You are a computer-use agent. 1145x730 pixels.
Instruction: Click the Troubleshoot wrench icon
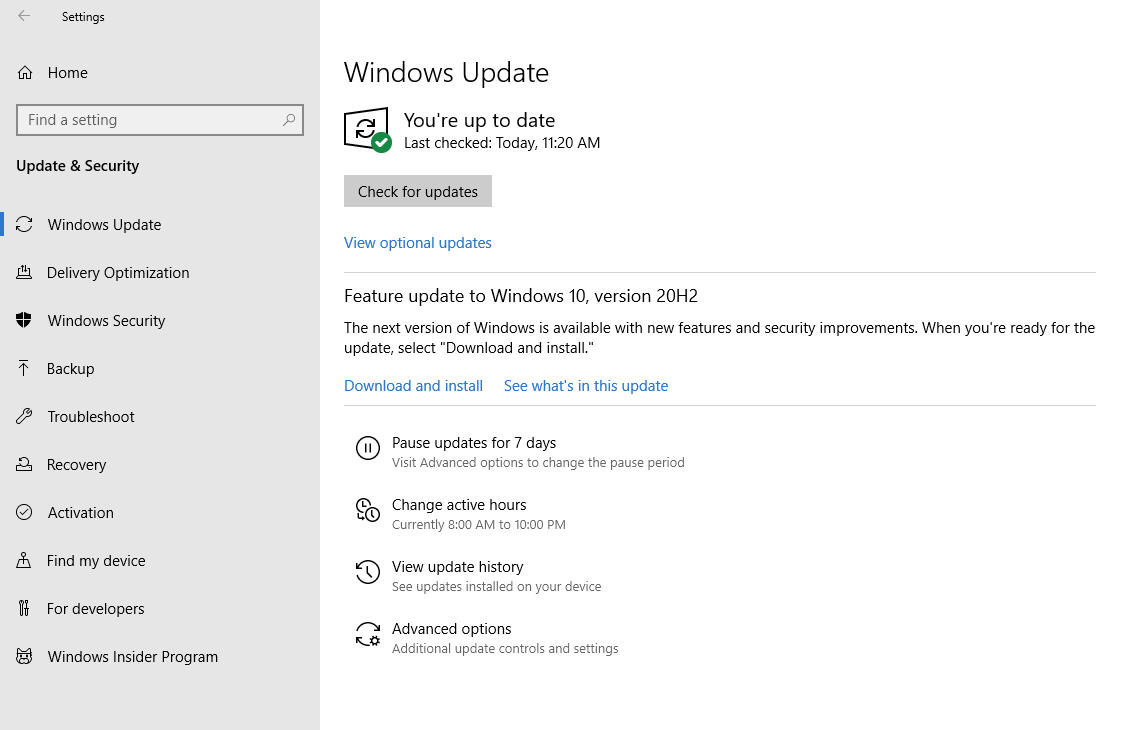(x=24, y=416)
